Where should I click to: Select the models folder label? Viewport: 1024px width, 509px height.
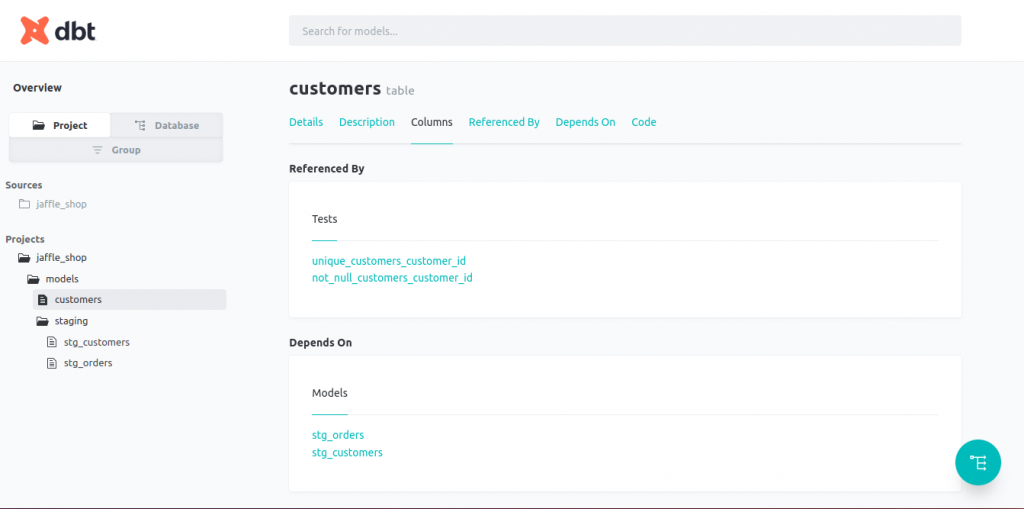click(x=62, y=279)
